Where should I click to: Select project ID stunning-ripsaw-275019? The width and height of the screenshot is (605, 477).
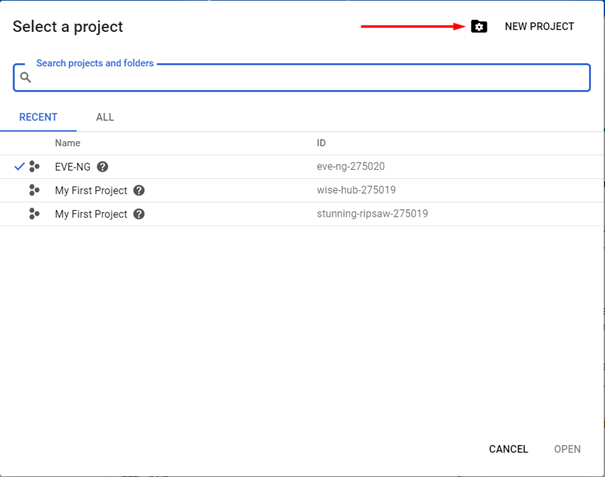pos(372,214)
